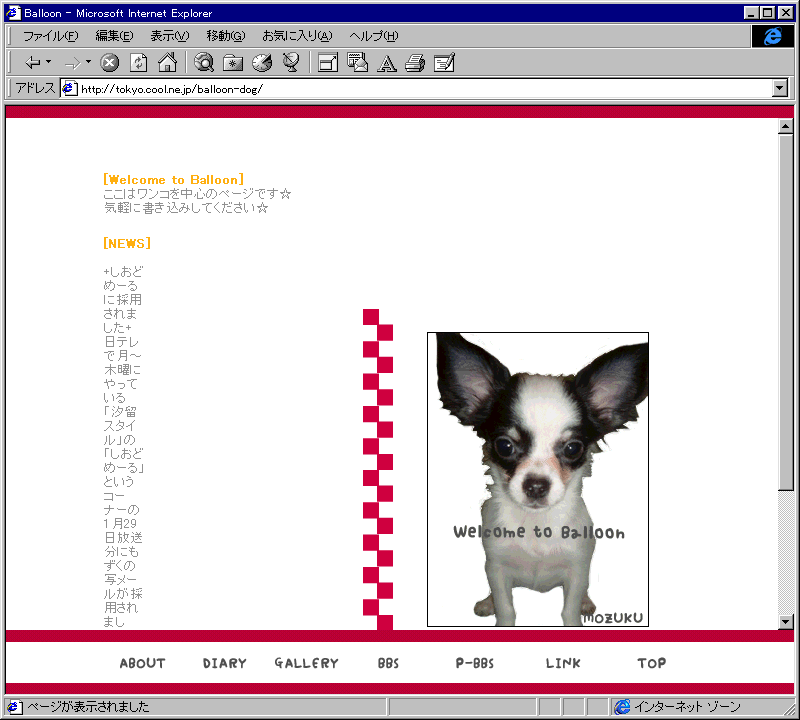Click the ページが表示されました status text
This screenshot has width=800, height=720.
88,707
